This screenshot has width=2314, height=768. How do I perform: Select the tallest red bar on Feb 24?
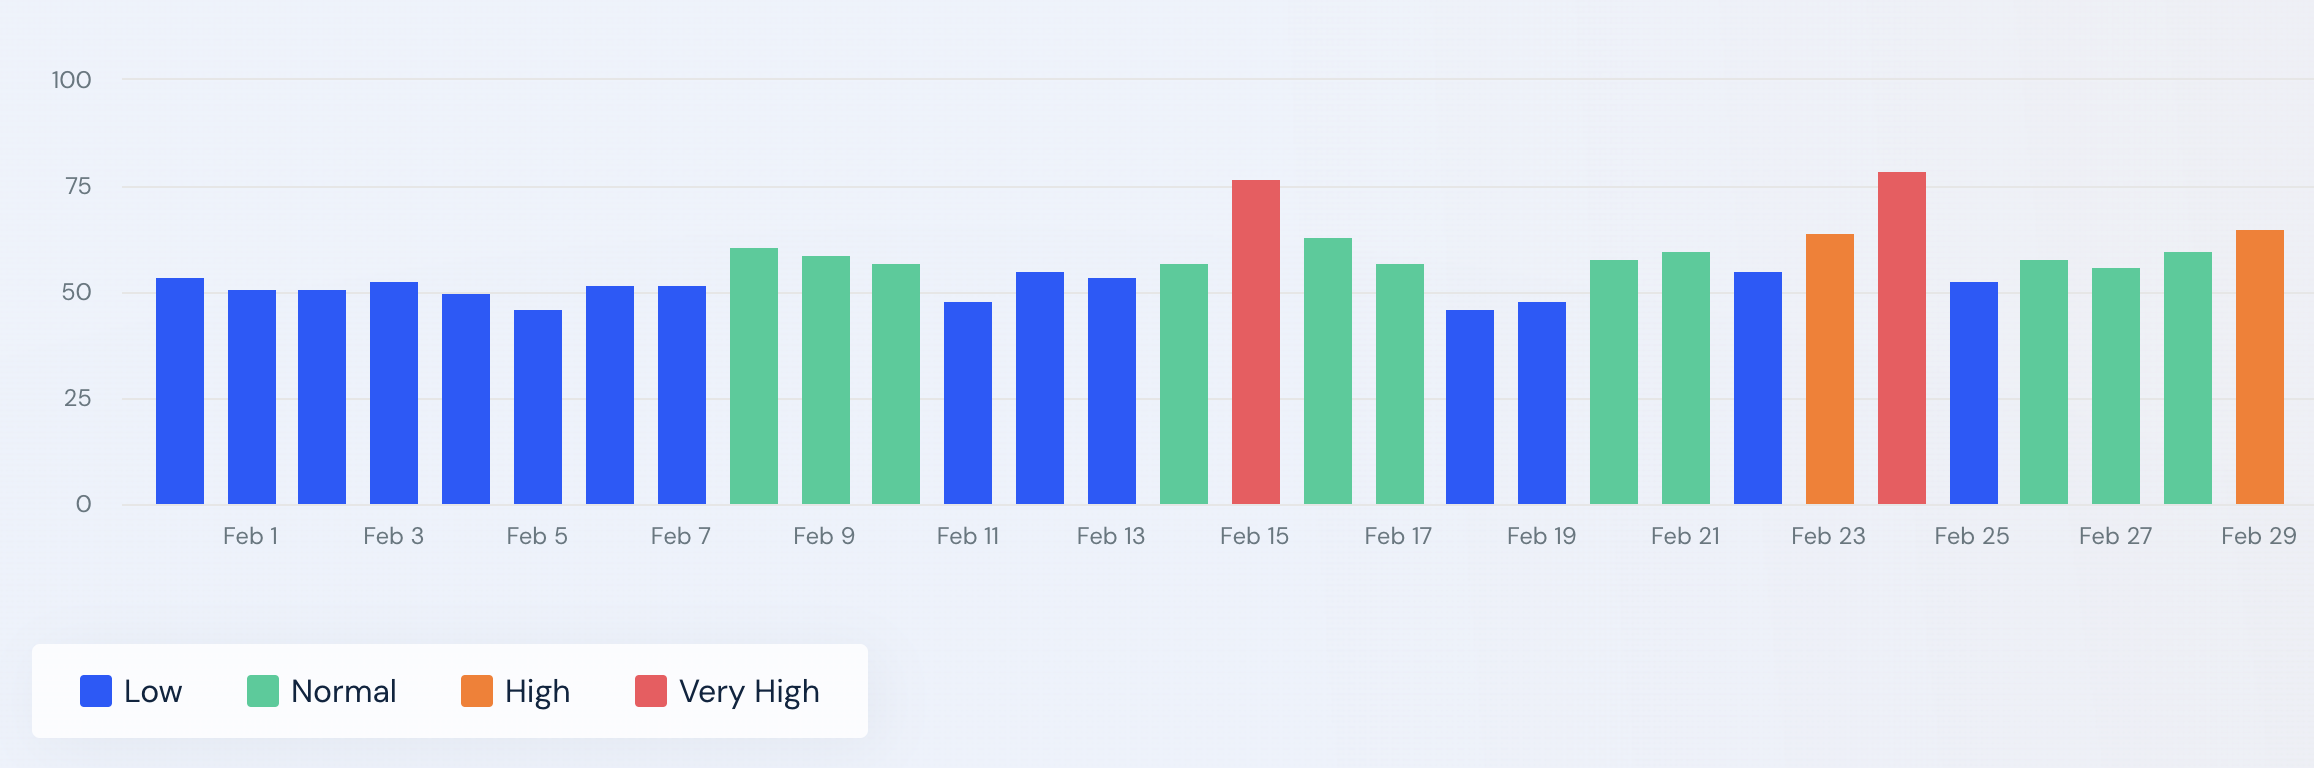pyautogui.click(x=1902, y=338)
